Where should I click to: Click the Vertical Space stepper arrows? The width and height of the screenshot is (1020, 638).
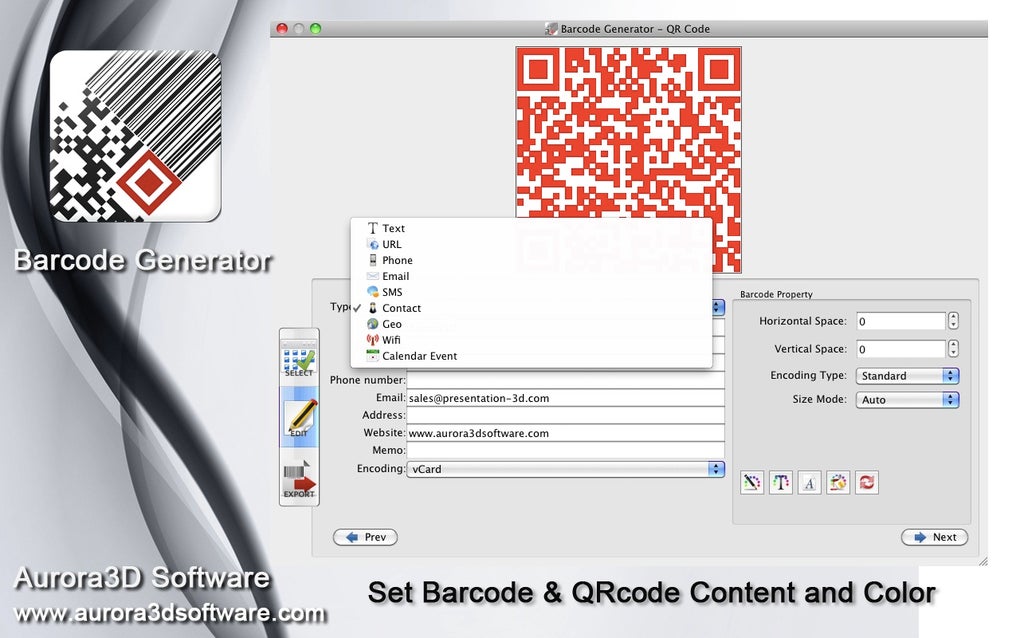[953, 349]
